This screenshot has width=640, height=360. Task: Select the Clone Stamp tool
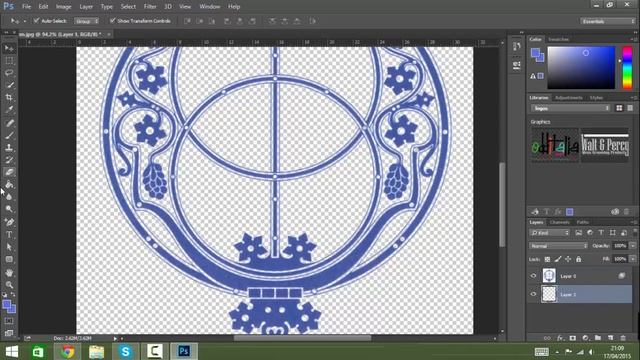click(x=9, y=147)
